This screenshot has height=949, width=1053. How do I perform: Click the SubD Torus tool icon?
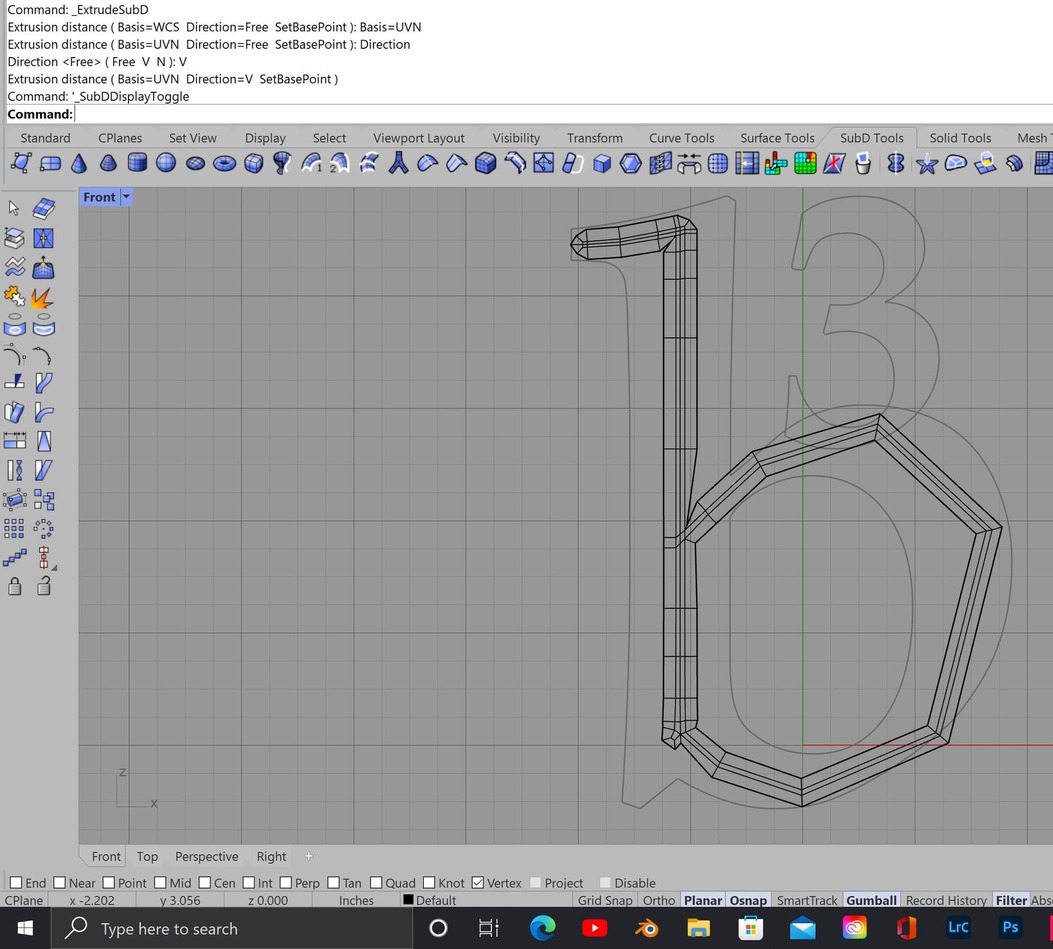point(224,163)
